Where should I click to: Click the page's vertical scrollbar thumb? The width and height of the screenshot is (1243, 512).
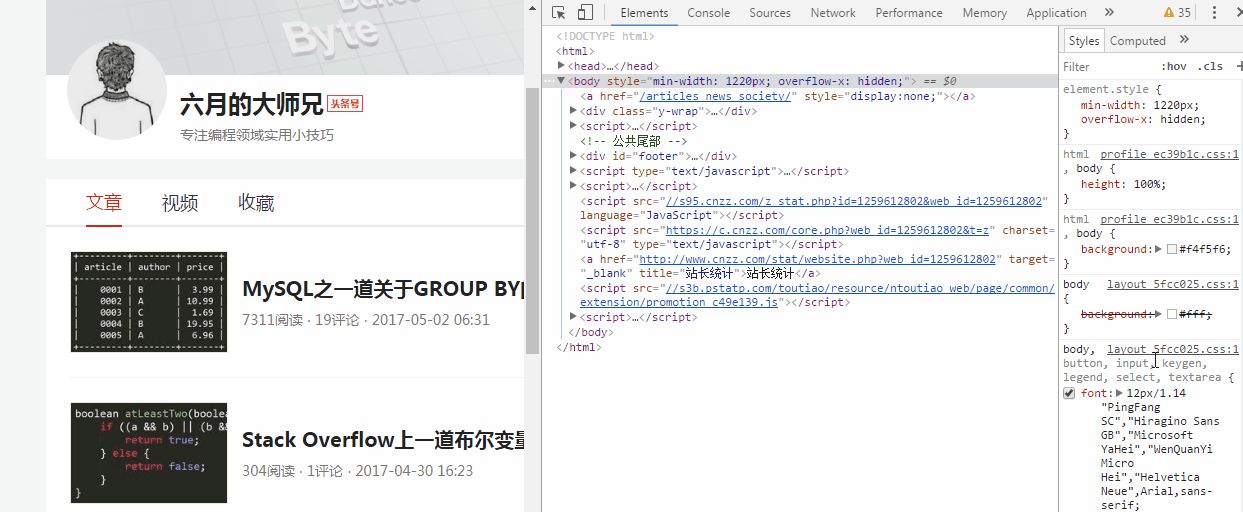(532, 220)
